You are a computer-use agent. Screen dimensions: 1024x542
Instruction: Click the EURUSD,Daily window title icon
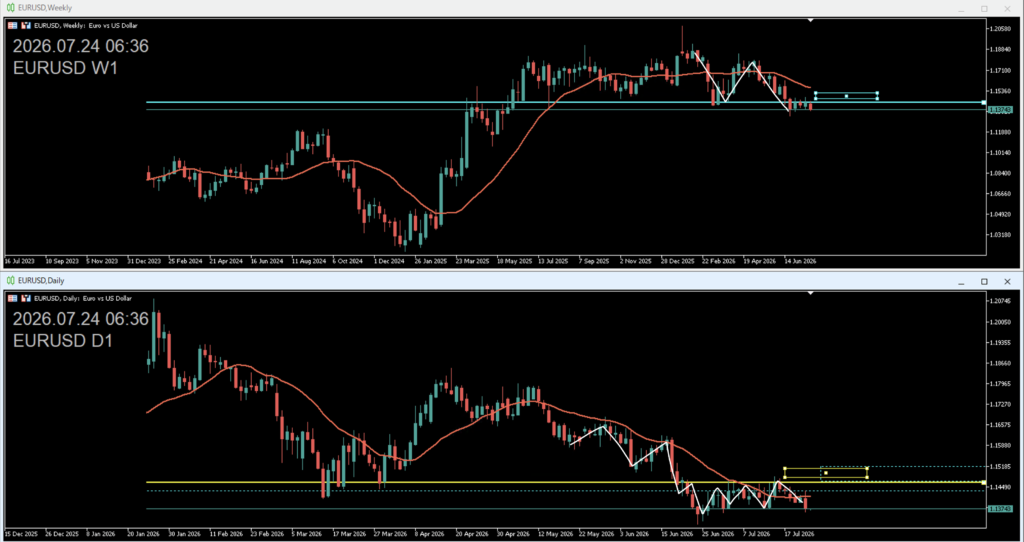(x=10, y=281)
